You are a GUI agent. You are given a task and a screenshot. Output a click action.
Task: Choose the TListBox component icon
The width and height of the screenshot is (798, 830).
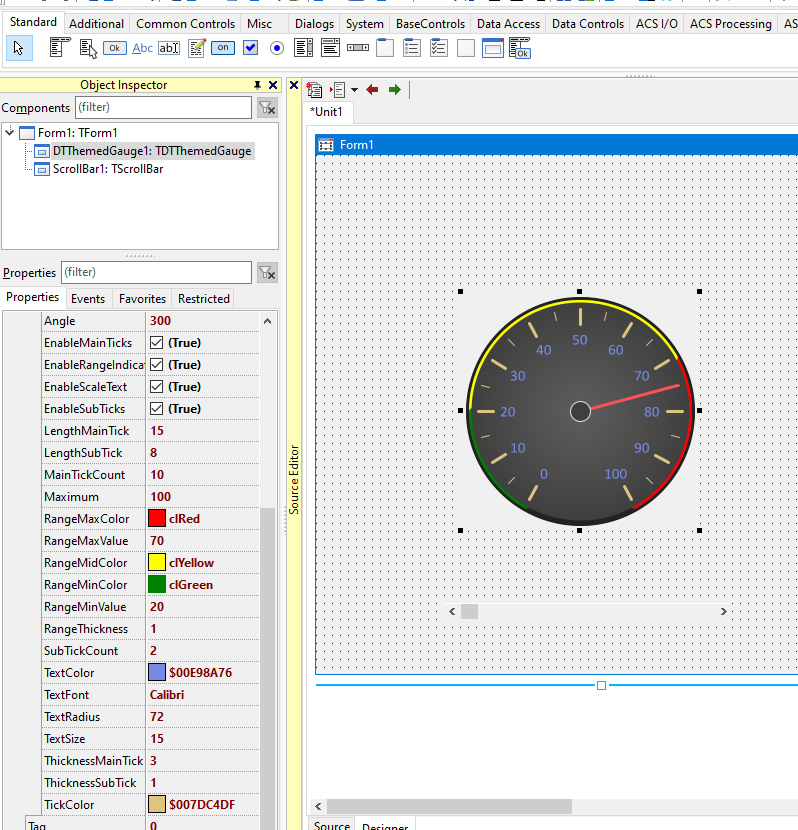tap(303, 48)
